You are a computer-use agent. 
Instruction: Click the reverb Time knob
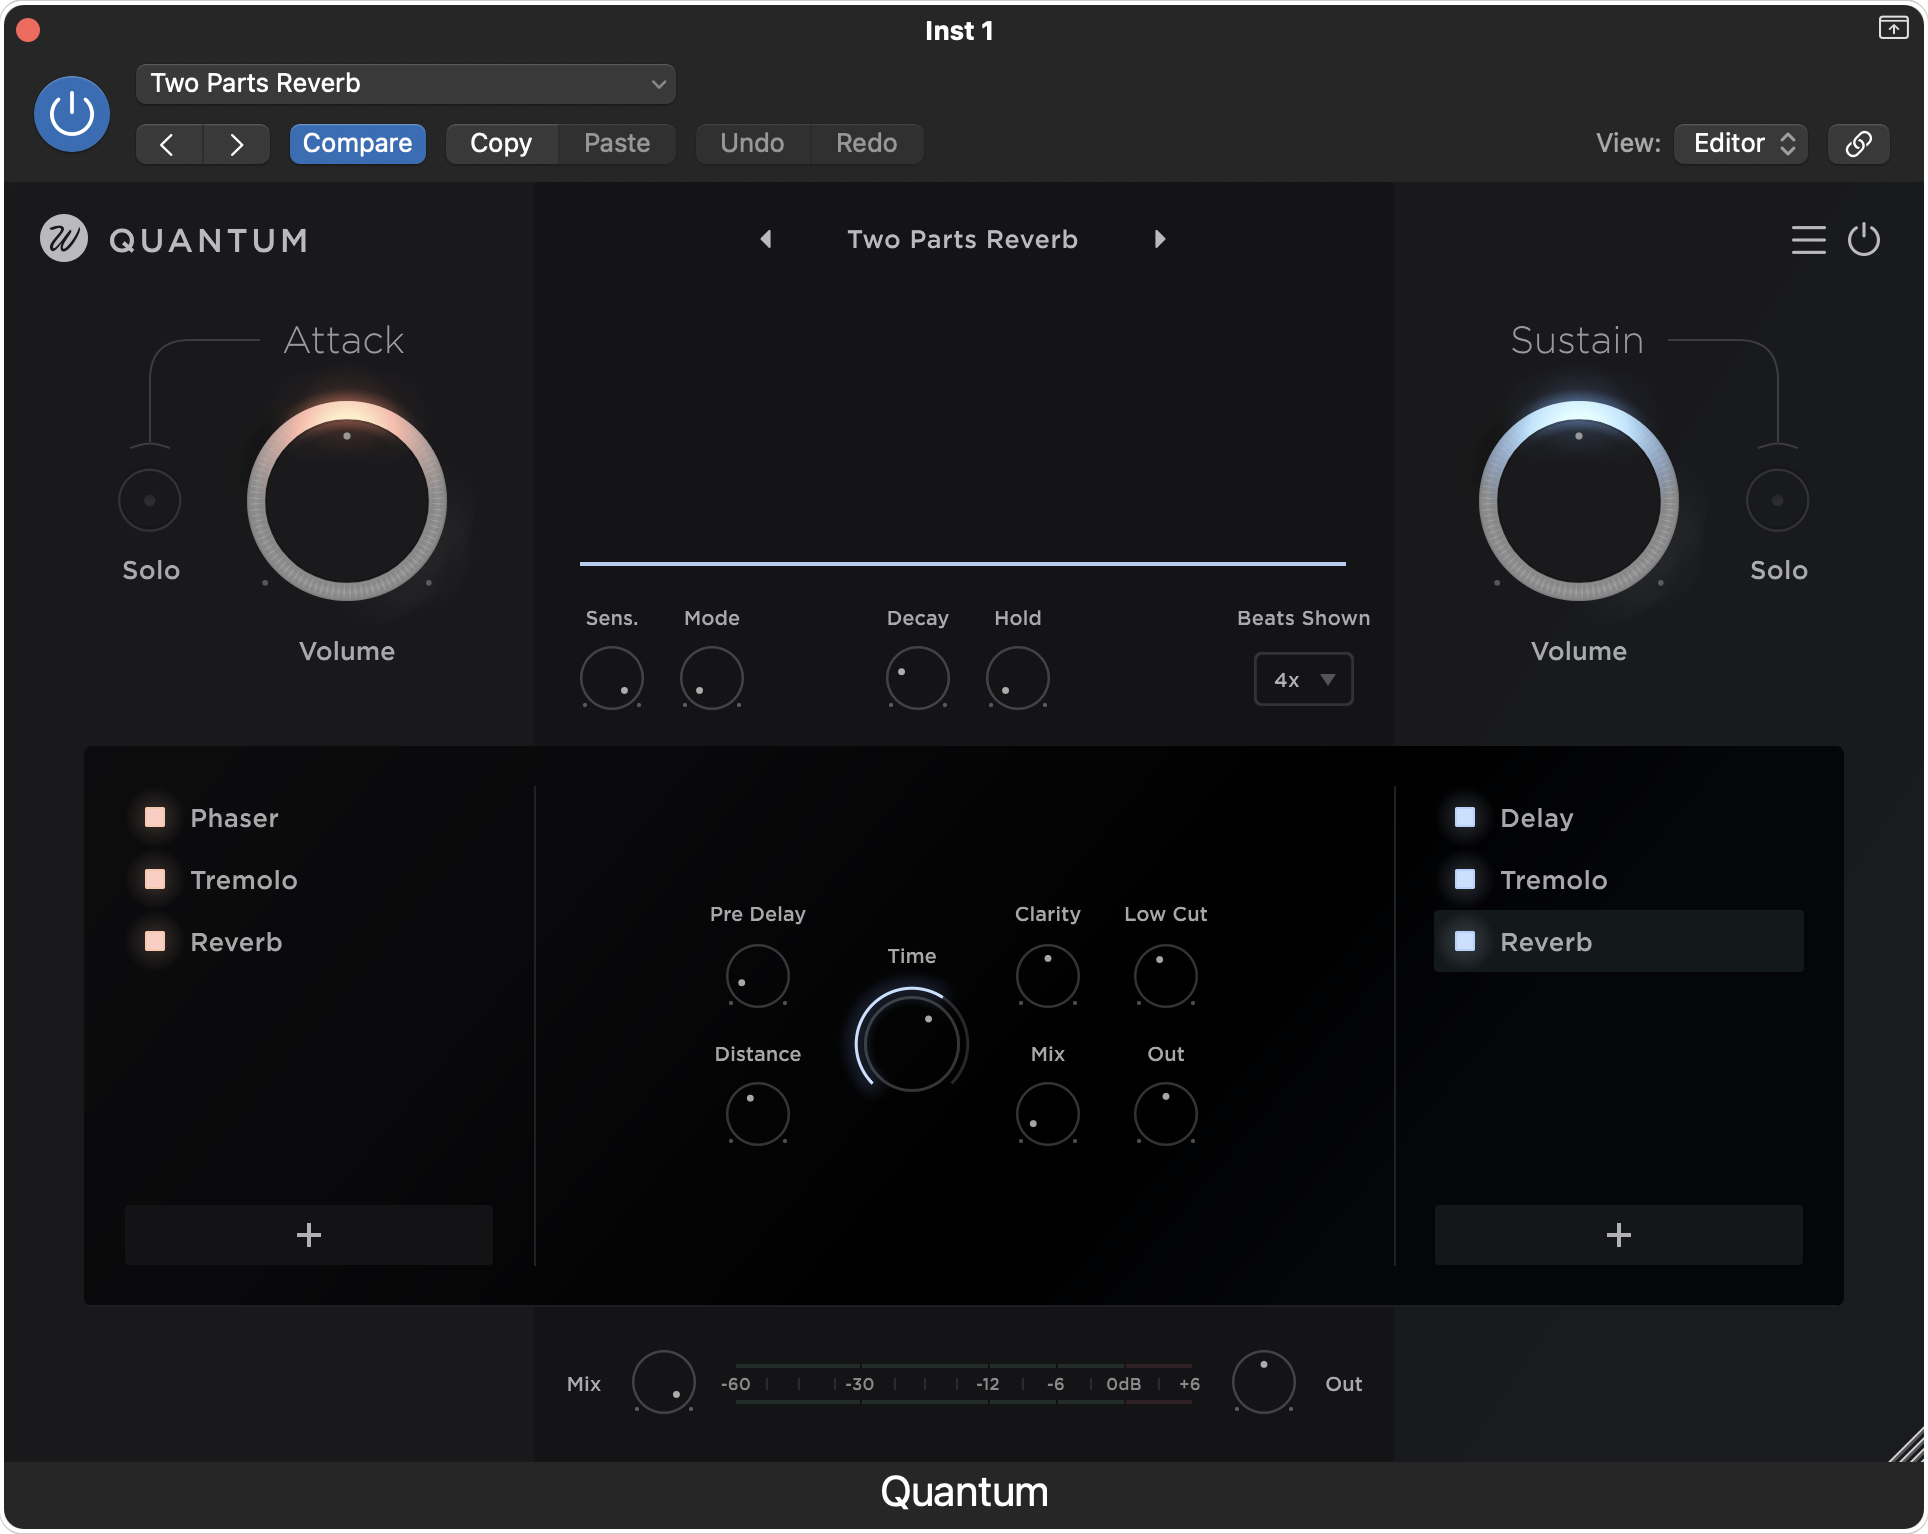(x=911, y=1041)
